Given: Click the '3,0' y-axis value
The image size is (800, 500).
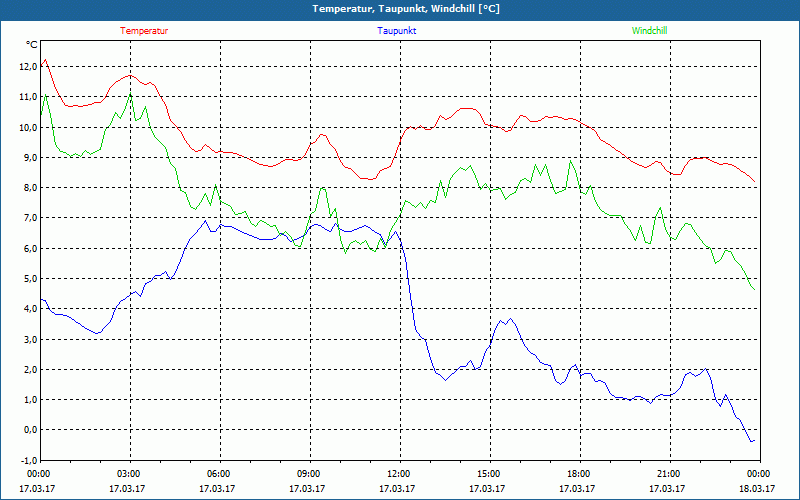Looking at the screenshot, I should coord(30,339).
